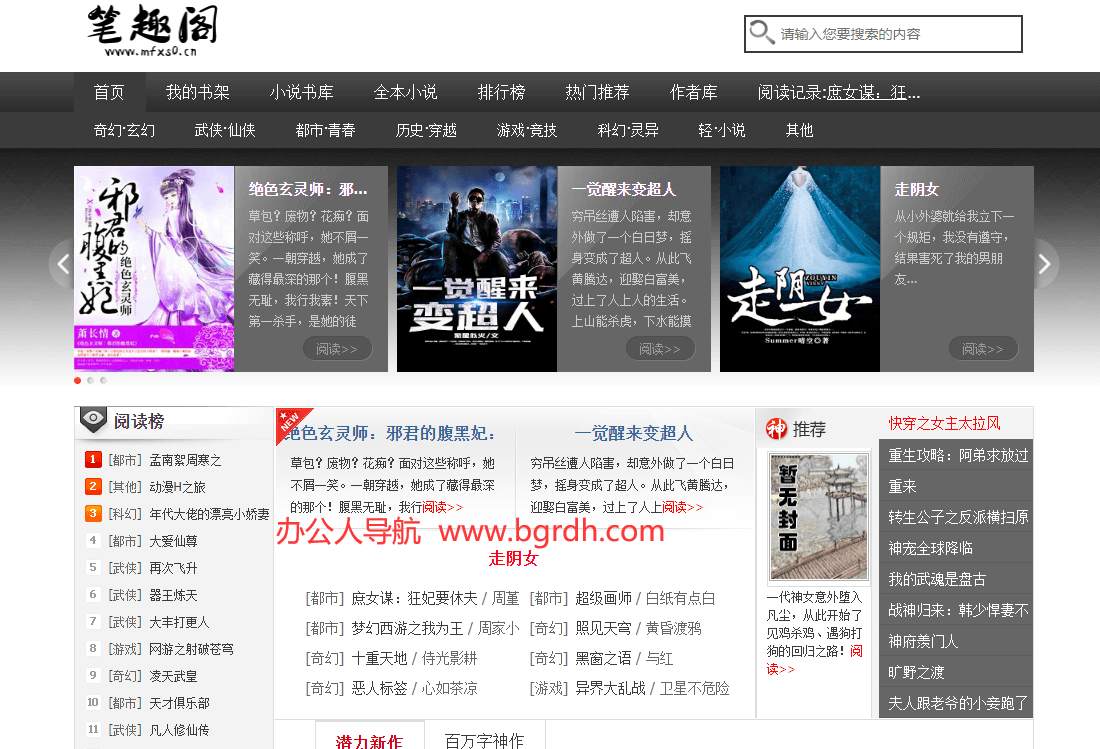Click the 阅读榜 eye icon
Viewport: 1100px width, 749px height.
click(x=94, y=420)
